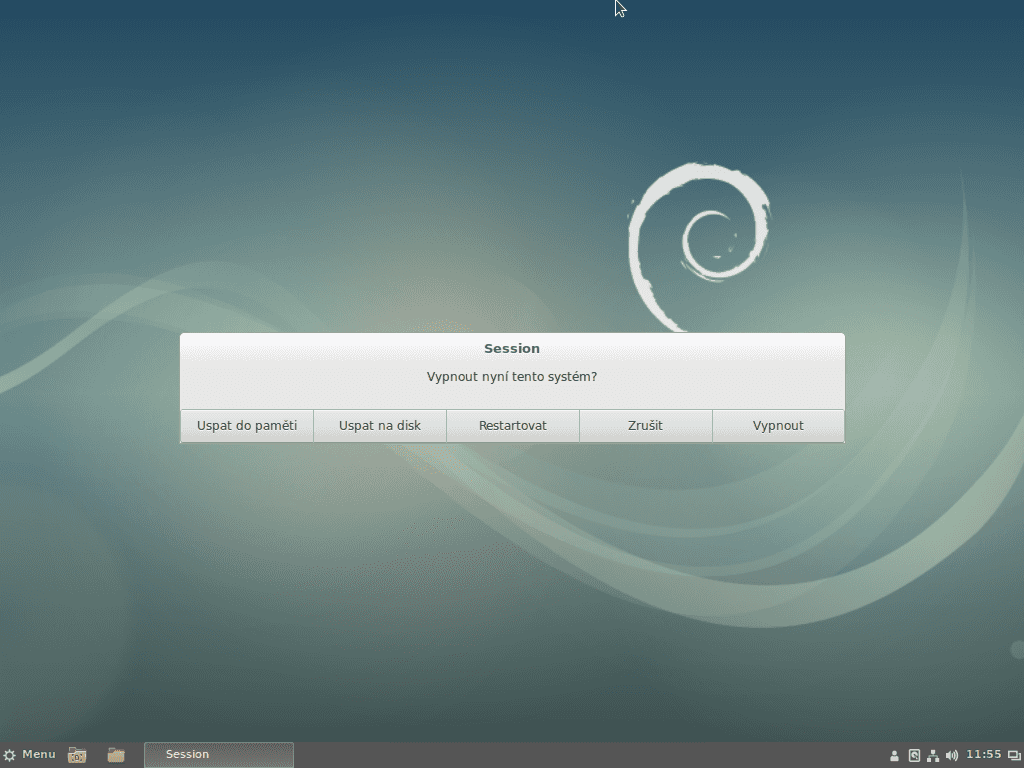Open the network connections tray icon
This screenshot has width=1024, height=768.
933,756
